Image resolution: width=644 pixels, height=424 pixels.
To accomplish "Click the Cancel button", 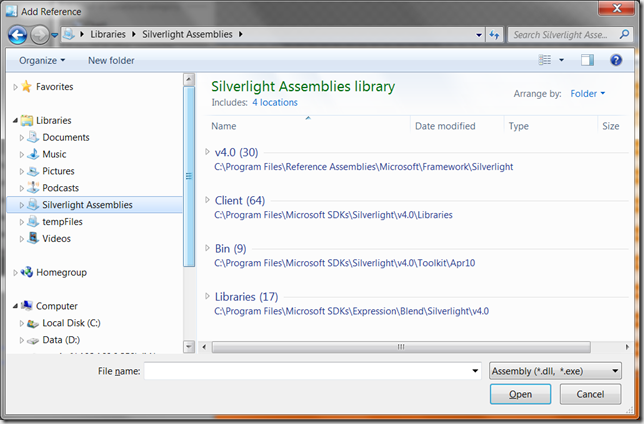I will [590, 394].
